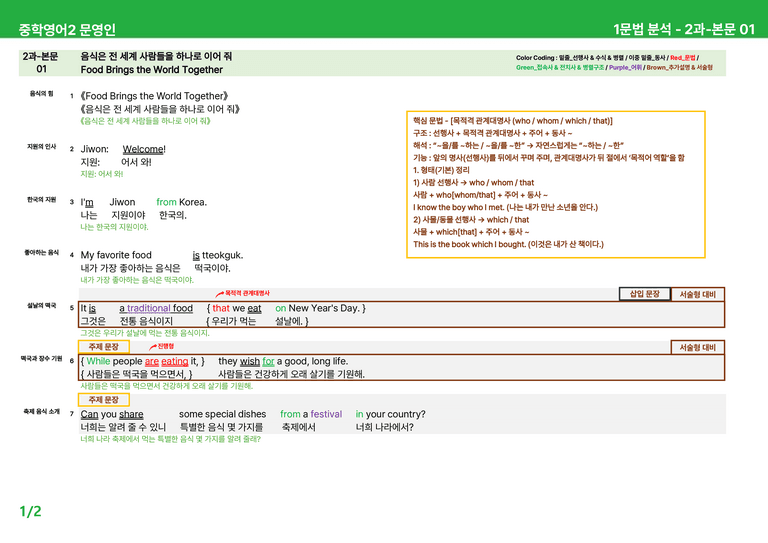Click the line '2) 사물/동물 선행사 → which / that'
Image resolution: width=768 pixels, height=543 pixels.
[471, 219]
